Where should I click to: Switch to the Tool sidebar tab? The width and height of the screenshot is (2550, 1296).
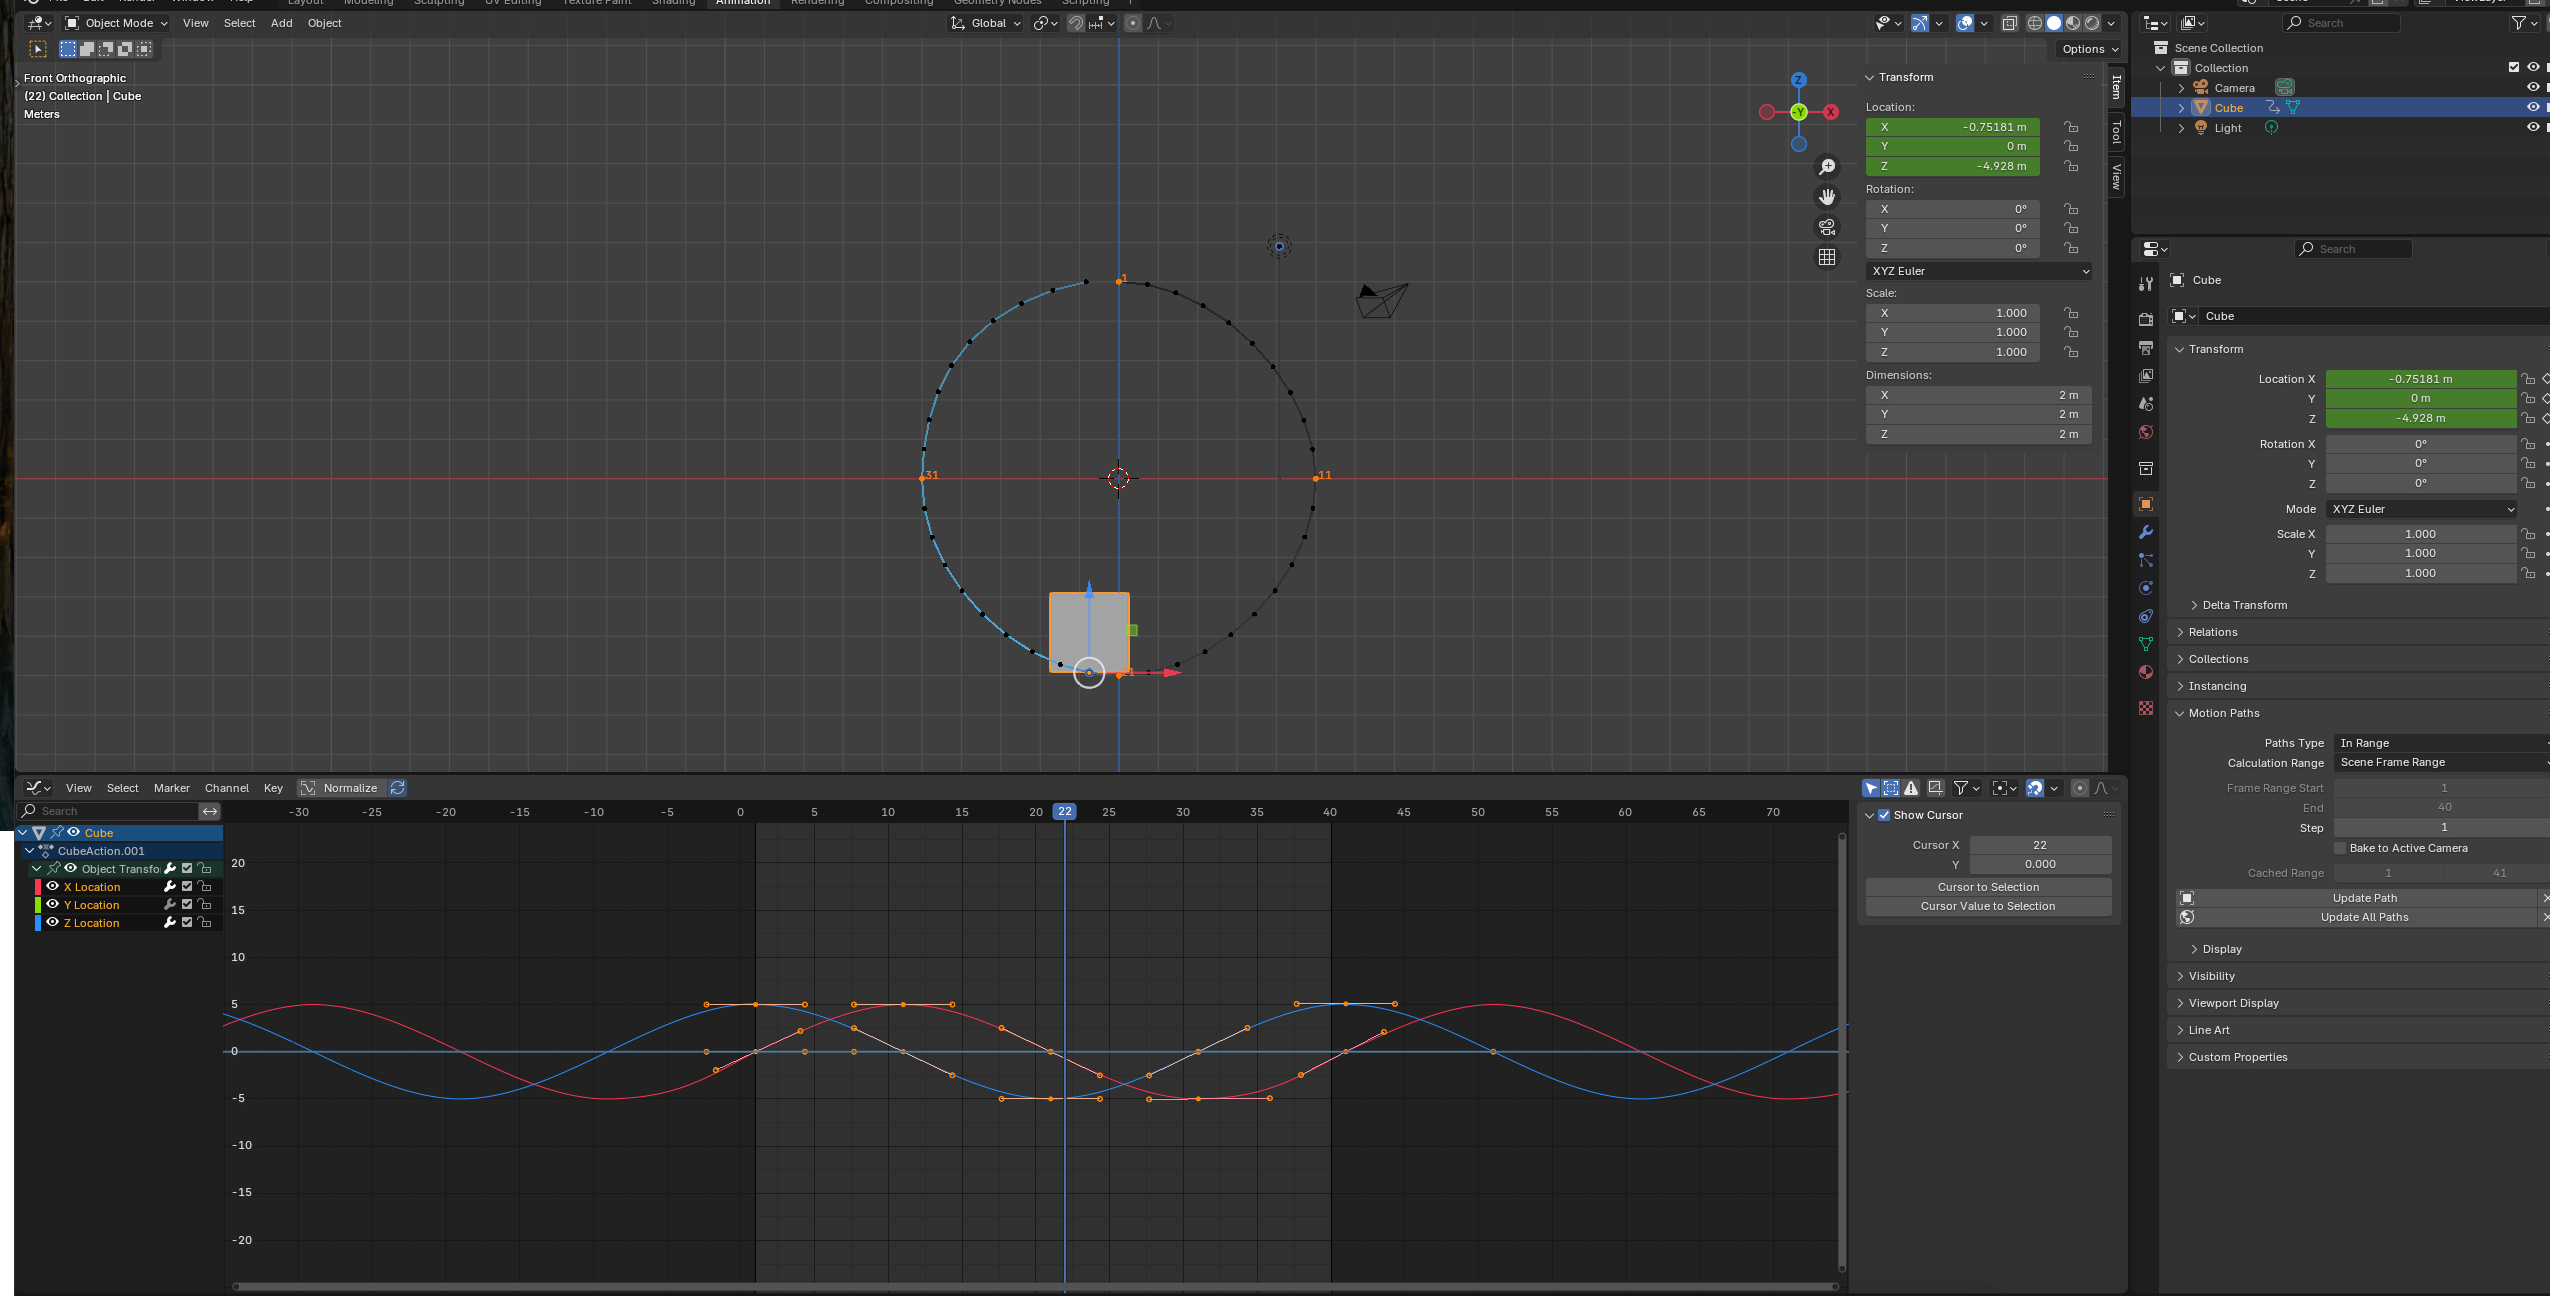coord(2116,131)
